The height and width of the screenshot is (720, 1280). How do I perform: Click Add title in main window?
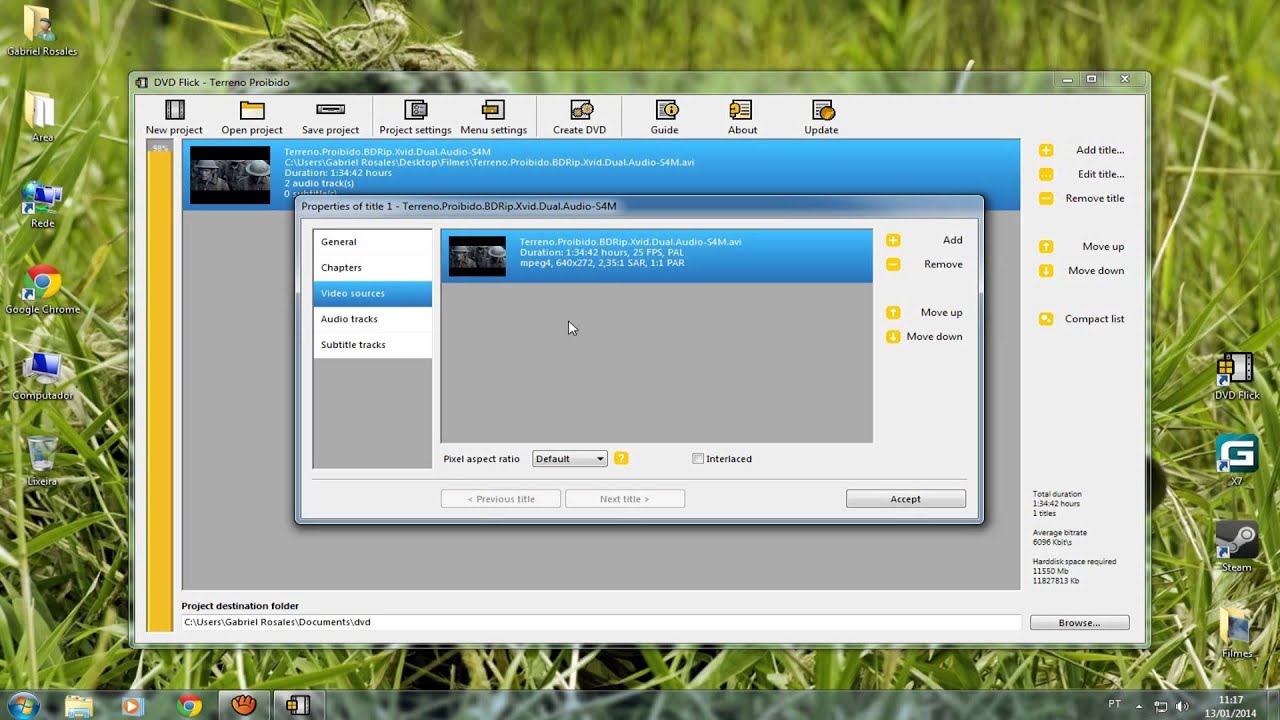pos(1082,150)
